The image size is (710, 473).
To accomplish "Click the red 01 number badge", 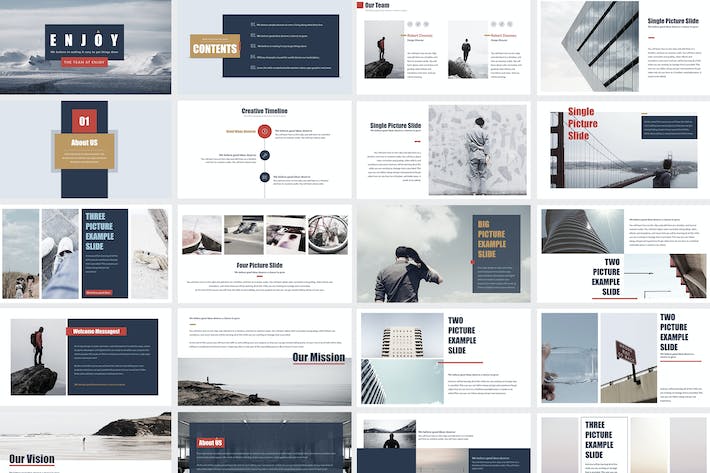I will click(84, 121).
